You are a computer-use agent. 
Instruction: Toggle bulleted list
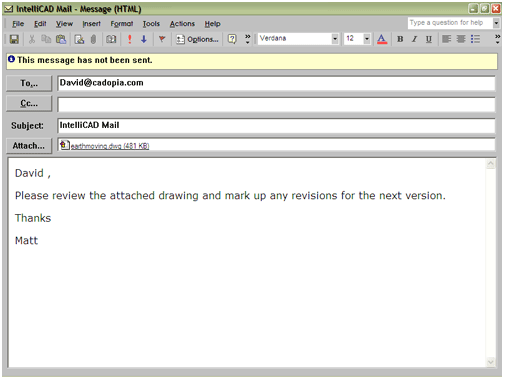point(475,39)
